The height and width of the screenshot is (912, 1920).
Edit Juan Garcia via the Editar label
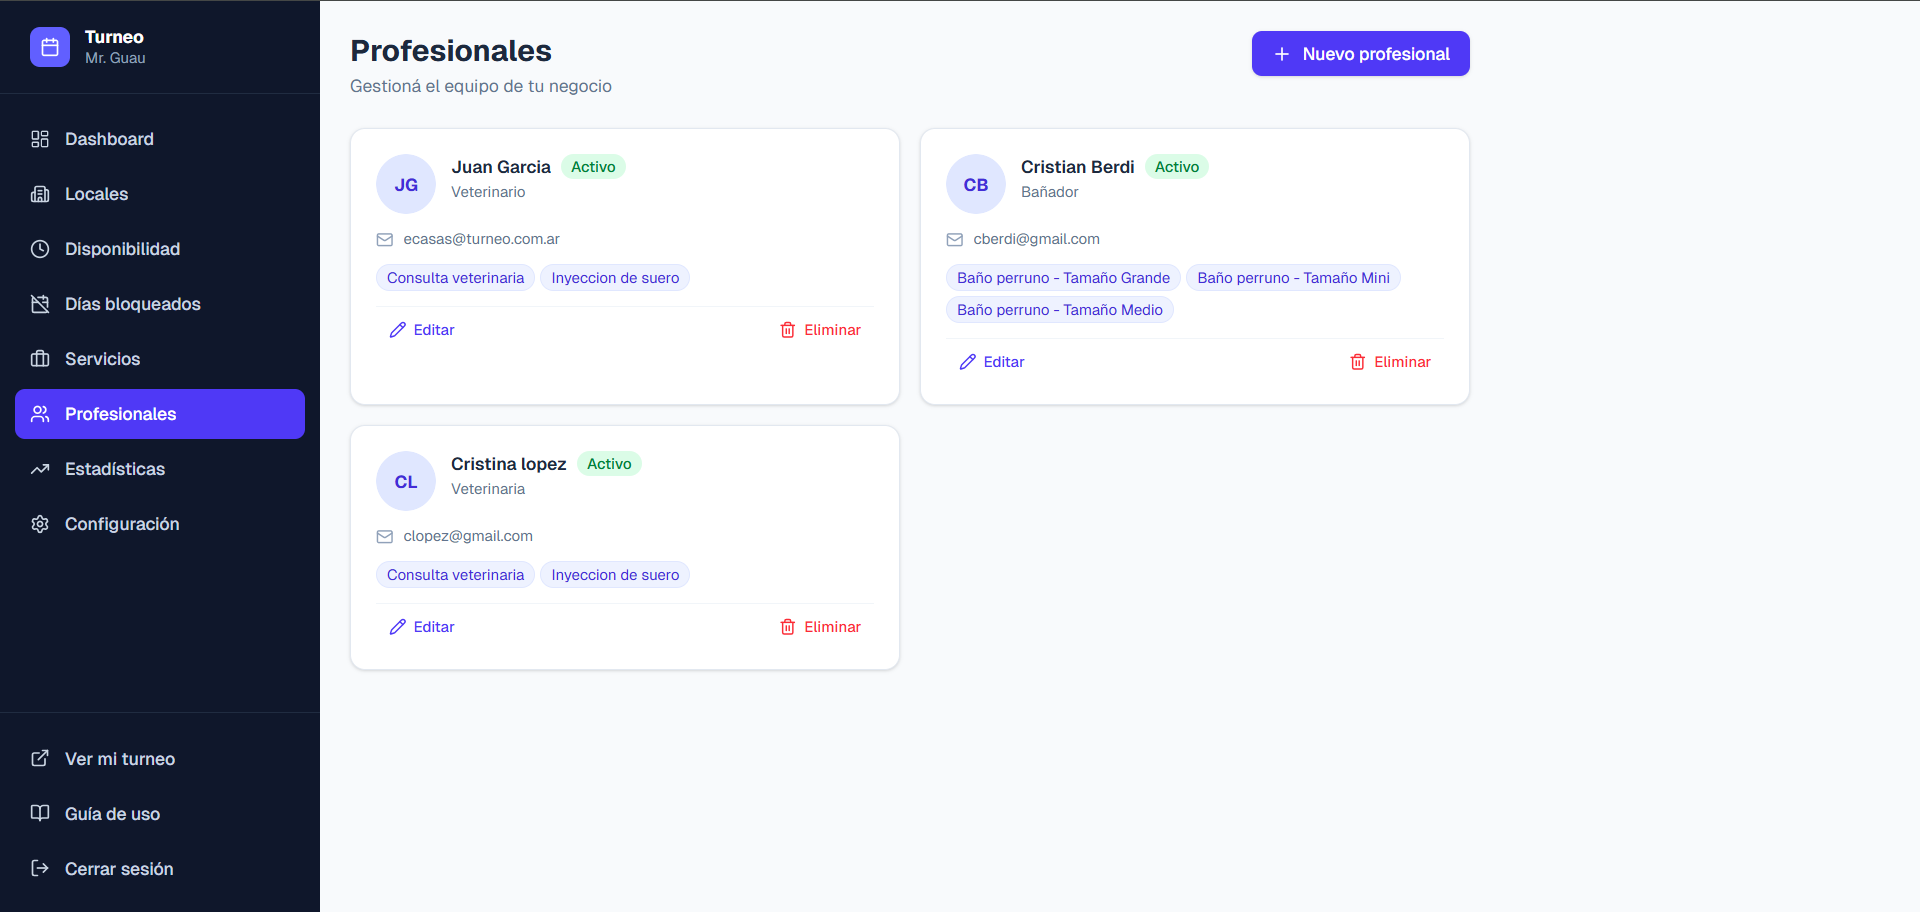434,330
